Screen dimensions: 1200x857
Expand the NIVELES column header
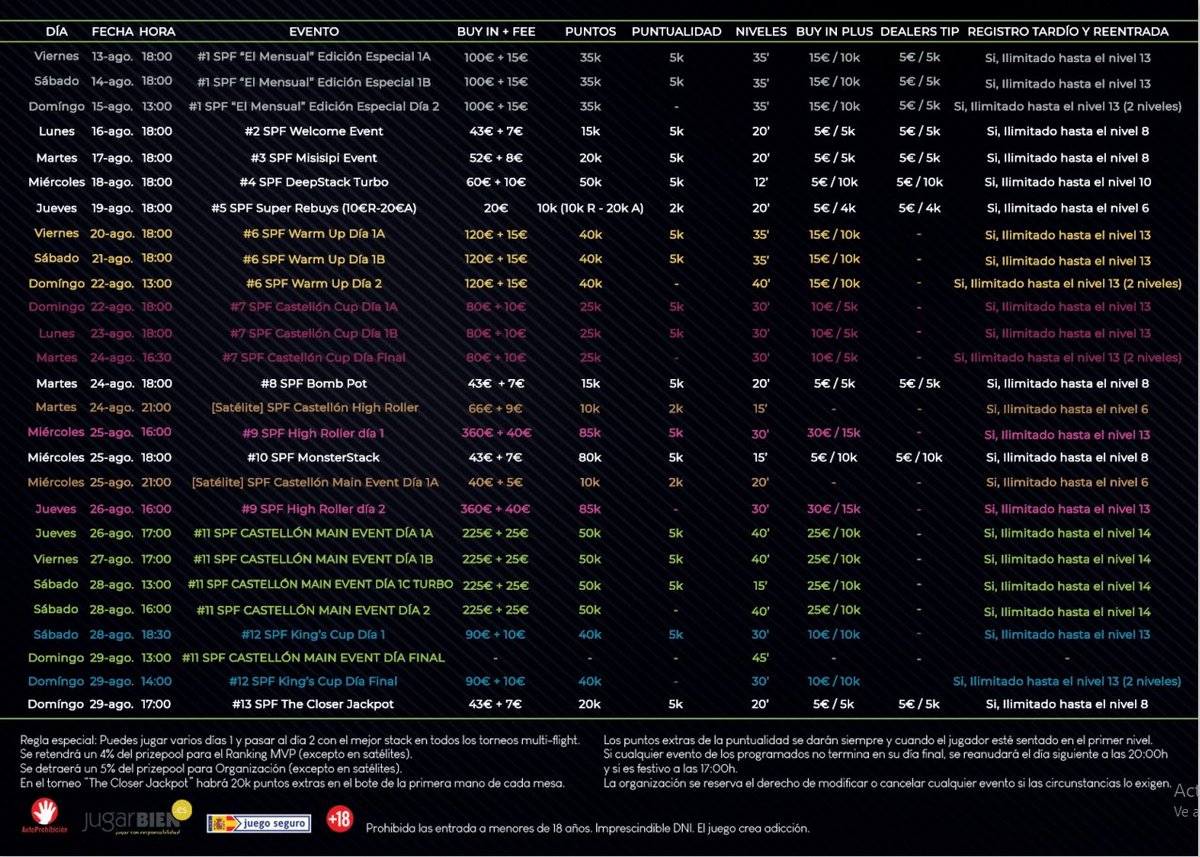(x=761, y=31)
